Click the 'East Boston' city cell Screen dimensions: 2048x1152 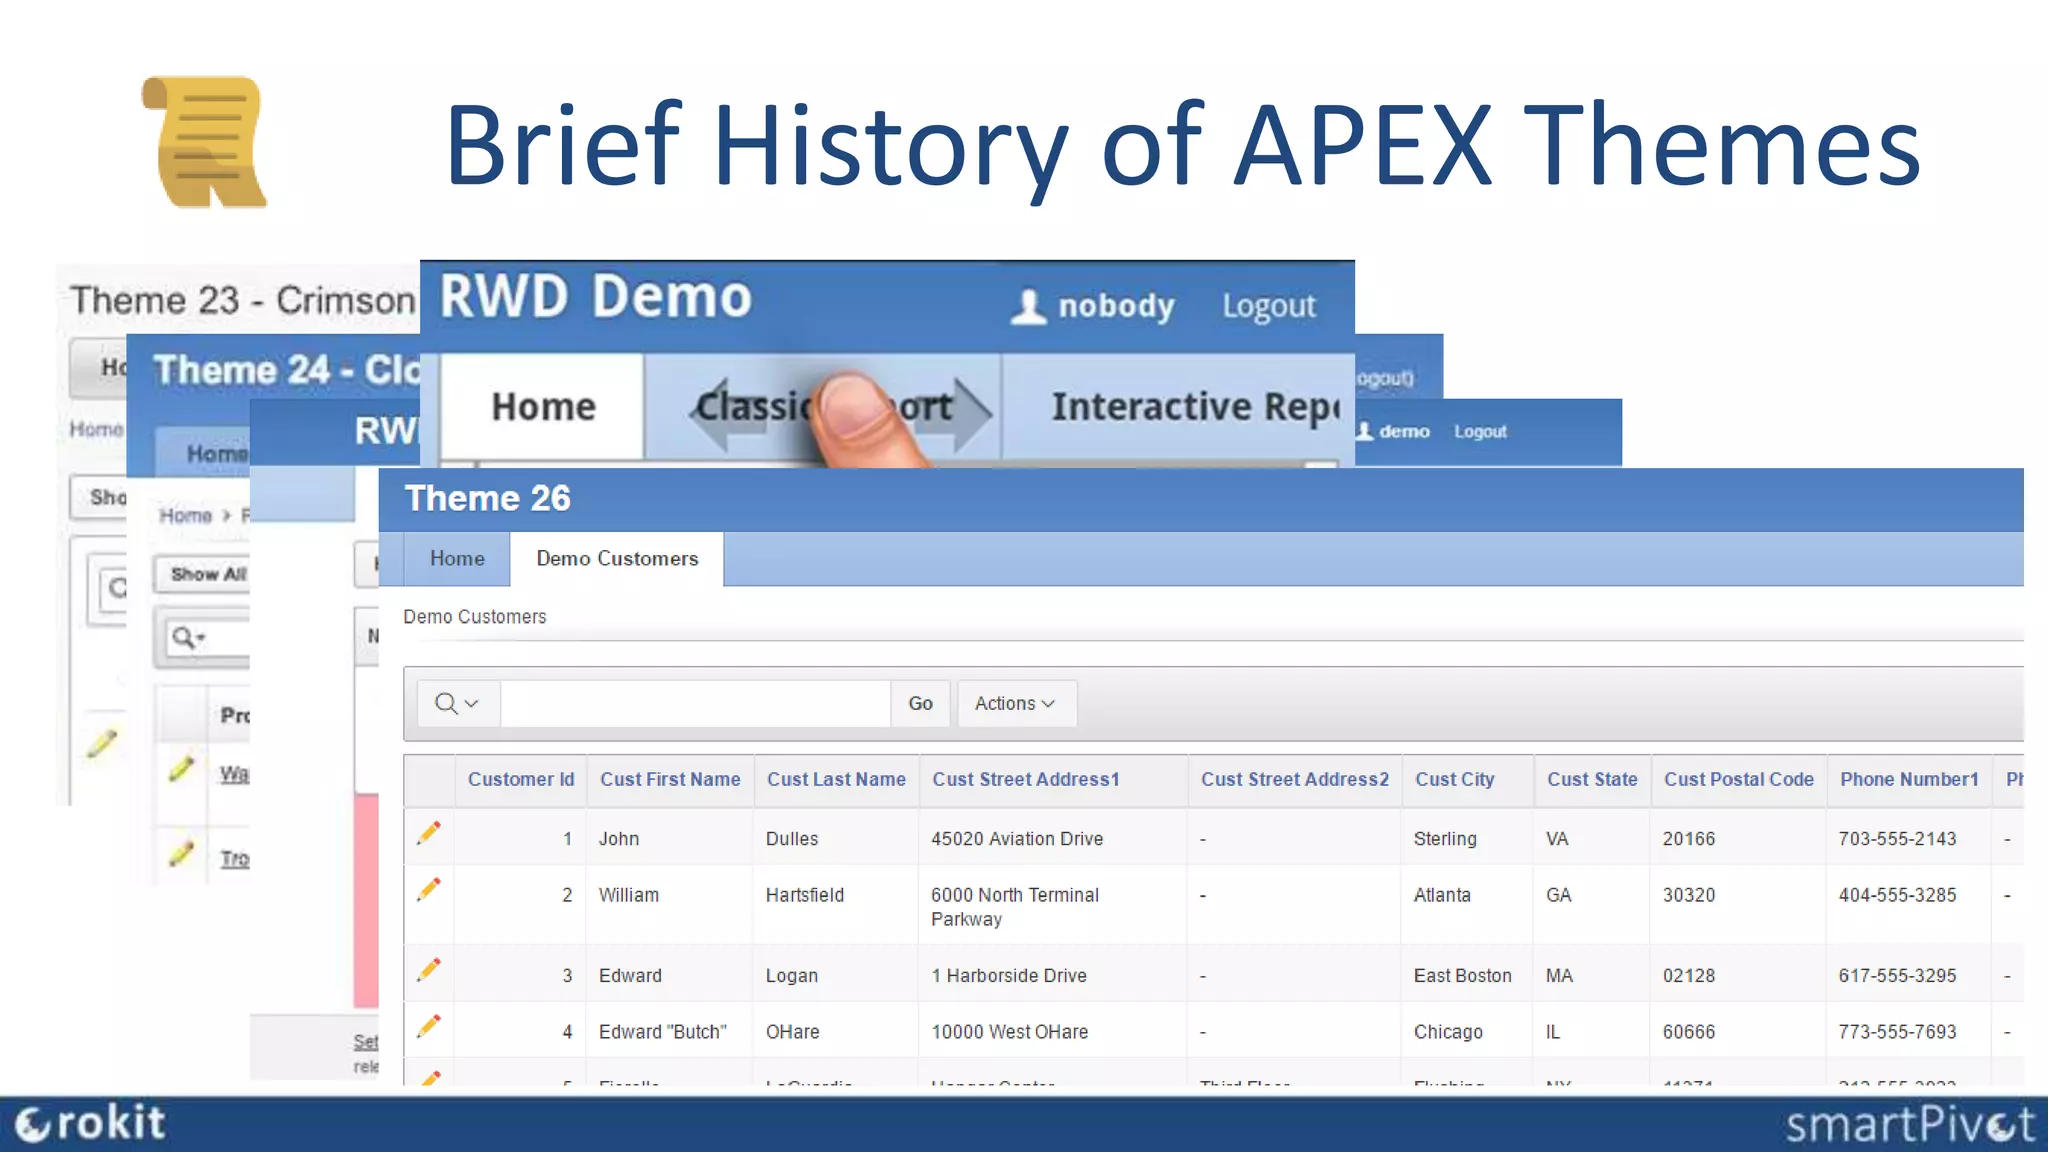1463,976
